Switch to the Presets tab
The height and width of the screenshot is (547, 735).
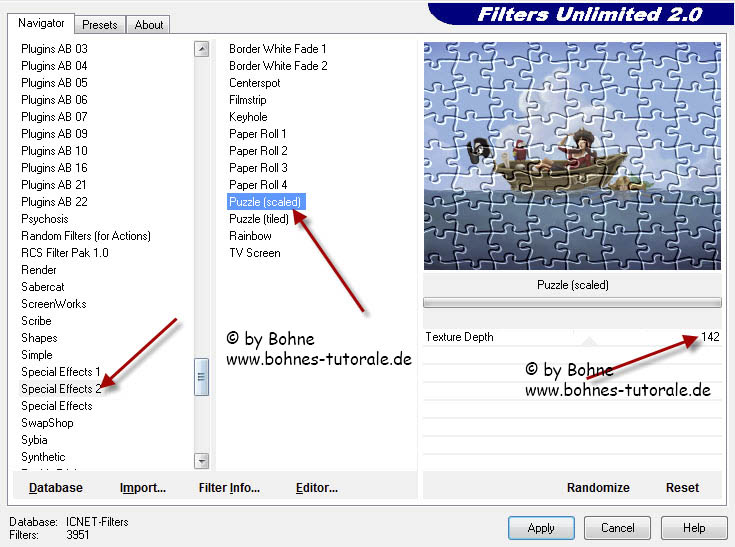coord(100,24)
